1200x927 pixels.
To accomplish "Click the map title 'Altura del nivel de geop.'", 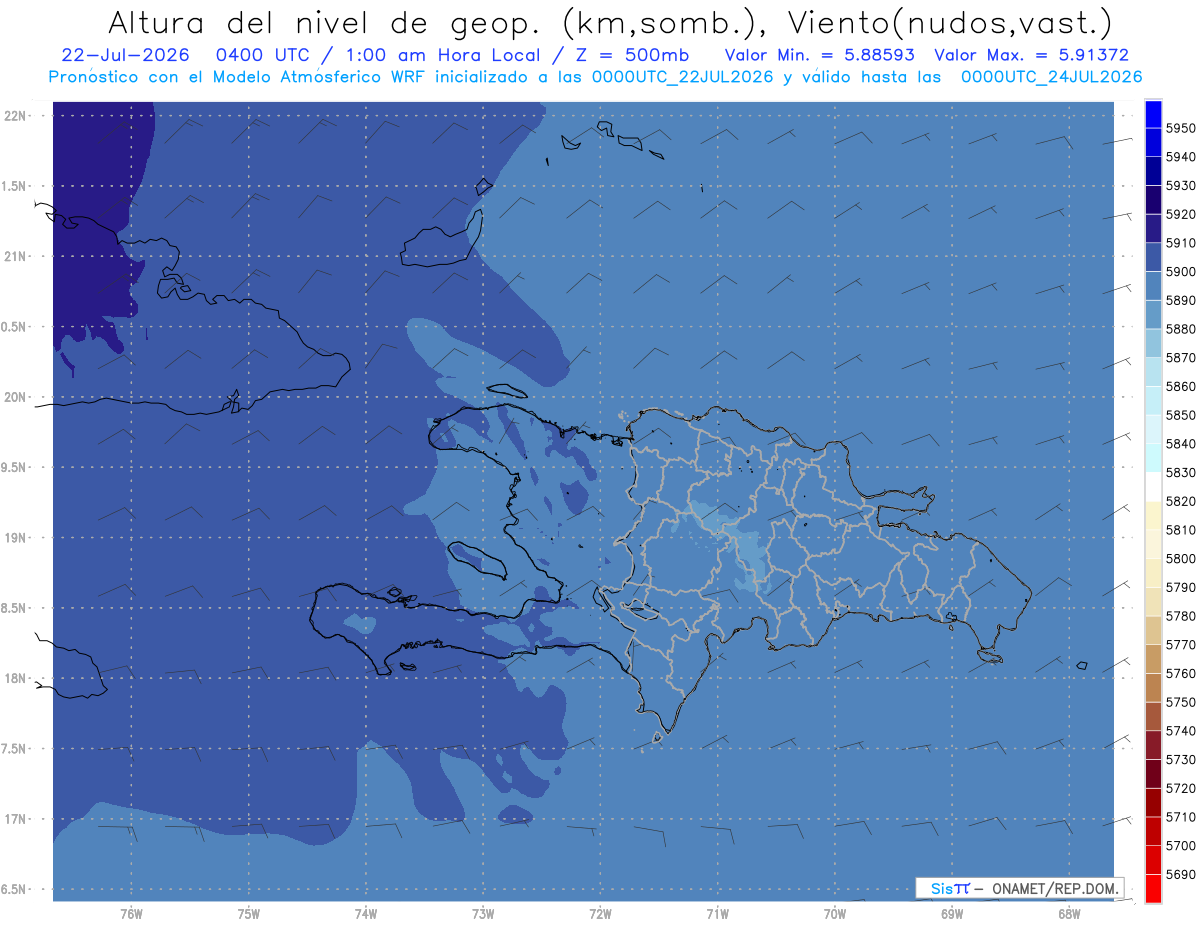I will (x=327, y=22).
